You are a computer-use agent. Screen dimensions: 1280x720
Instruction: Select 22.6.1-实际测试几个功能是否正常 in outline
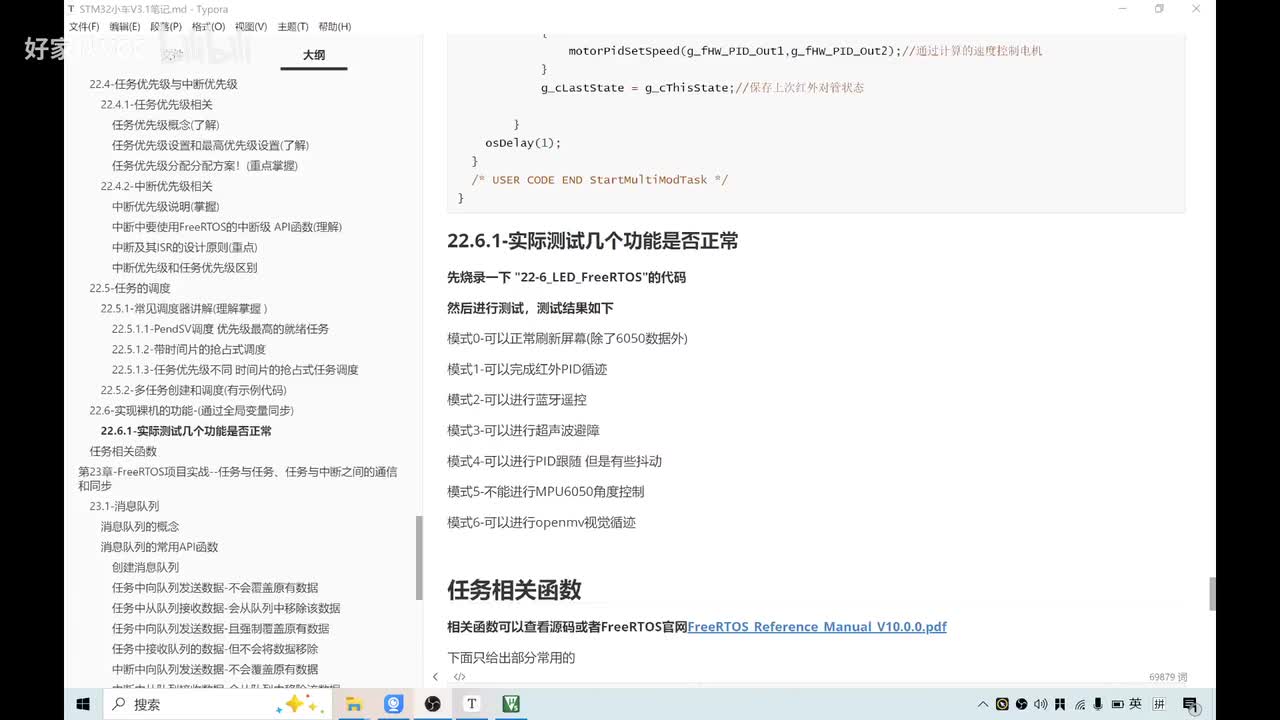186,431
